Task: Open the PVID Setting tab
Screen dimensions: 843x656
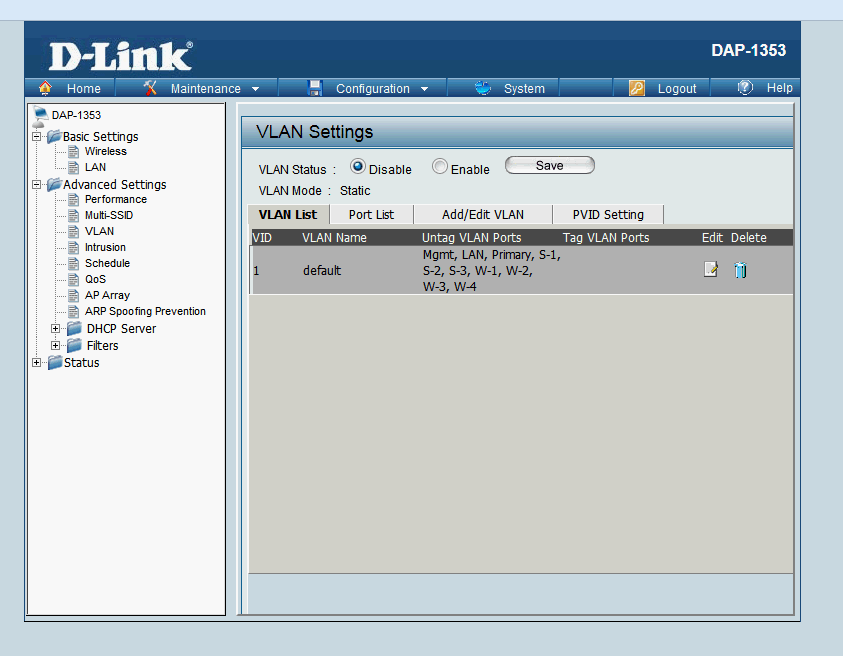Action: click(x=608, y=215)
